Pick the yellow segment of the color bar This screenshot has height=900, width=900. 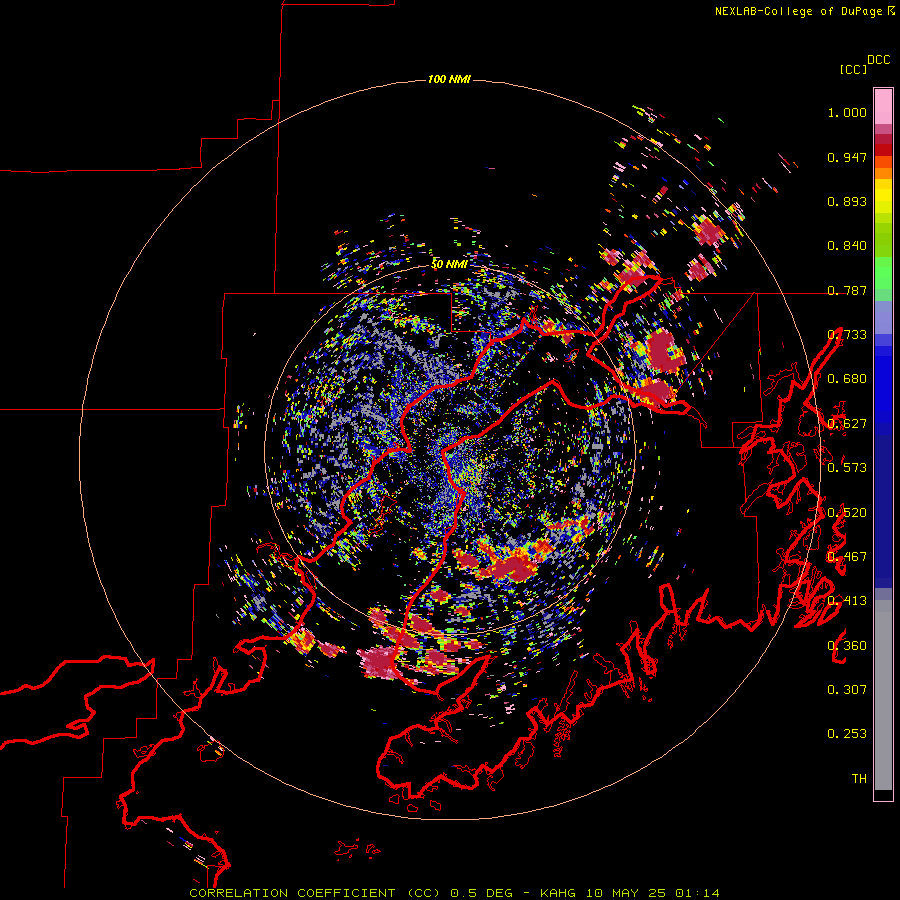(x=883, y=196)
